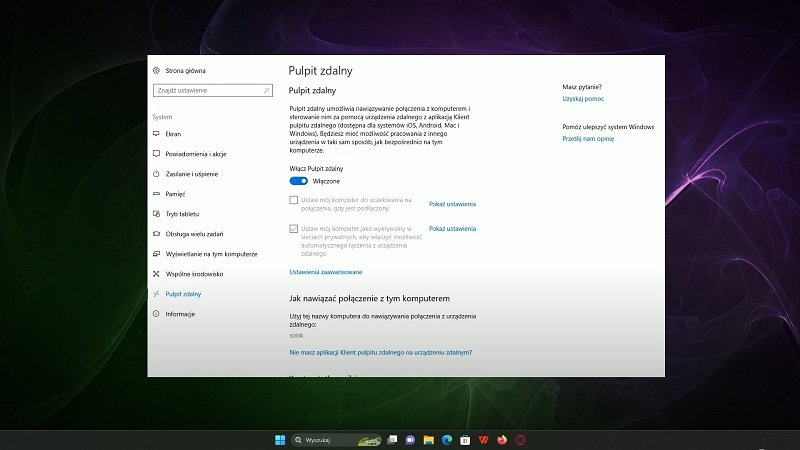
Task: Turn off the Włącz Pulpit zdalny switch
Action: point(298,181)
